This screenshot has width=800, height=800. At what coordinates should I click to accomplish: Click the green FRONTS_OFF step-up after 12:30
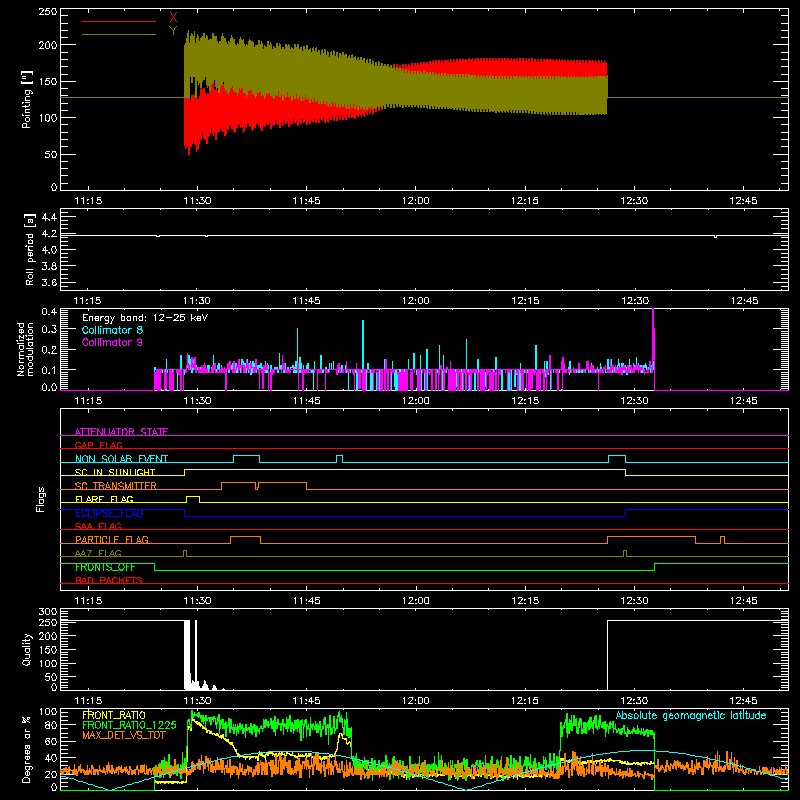(655, 567)
